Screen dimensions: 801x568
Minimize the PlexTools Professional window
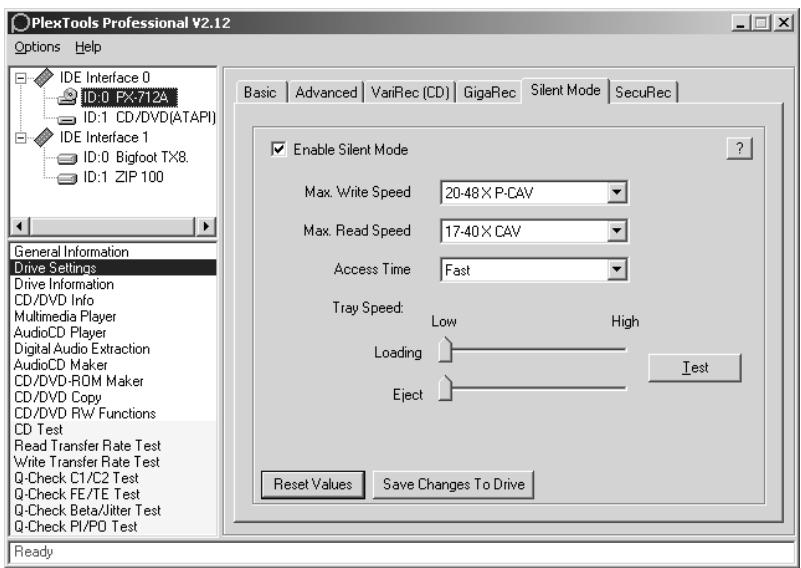pos(741,22)
